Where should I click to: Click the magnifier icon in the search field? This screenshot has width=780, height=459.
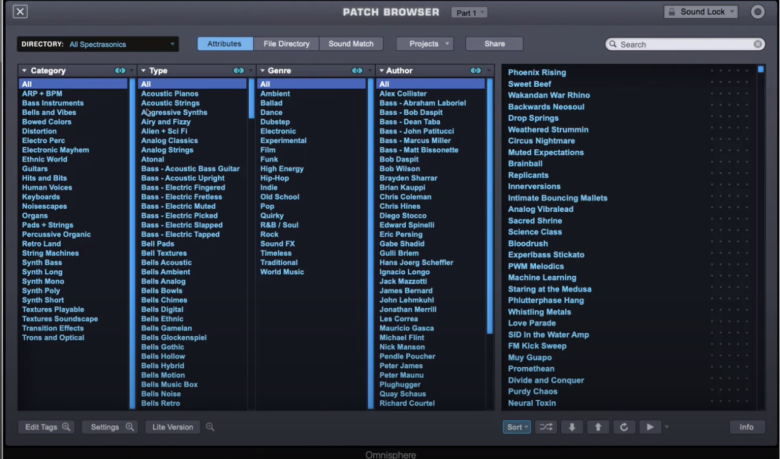[x=613, y=44]
